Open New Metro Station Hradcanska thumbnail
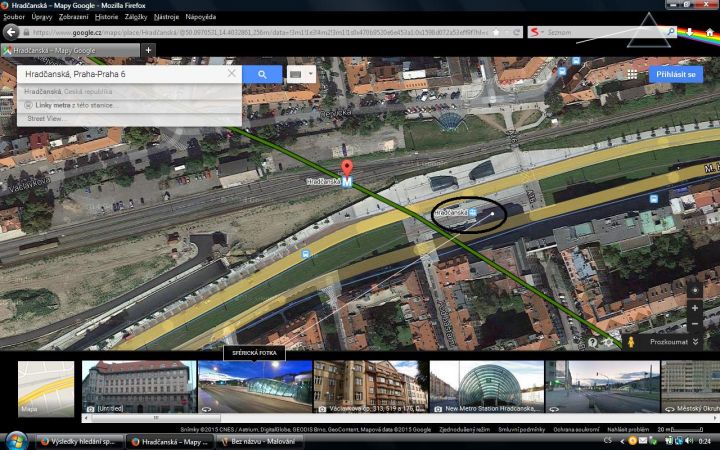This screenshot has width=720, height=450. (x=487, y=387)
